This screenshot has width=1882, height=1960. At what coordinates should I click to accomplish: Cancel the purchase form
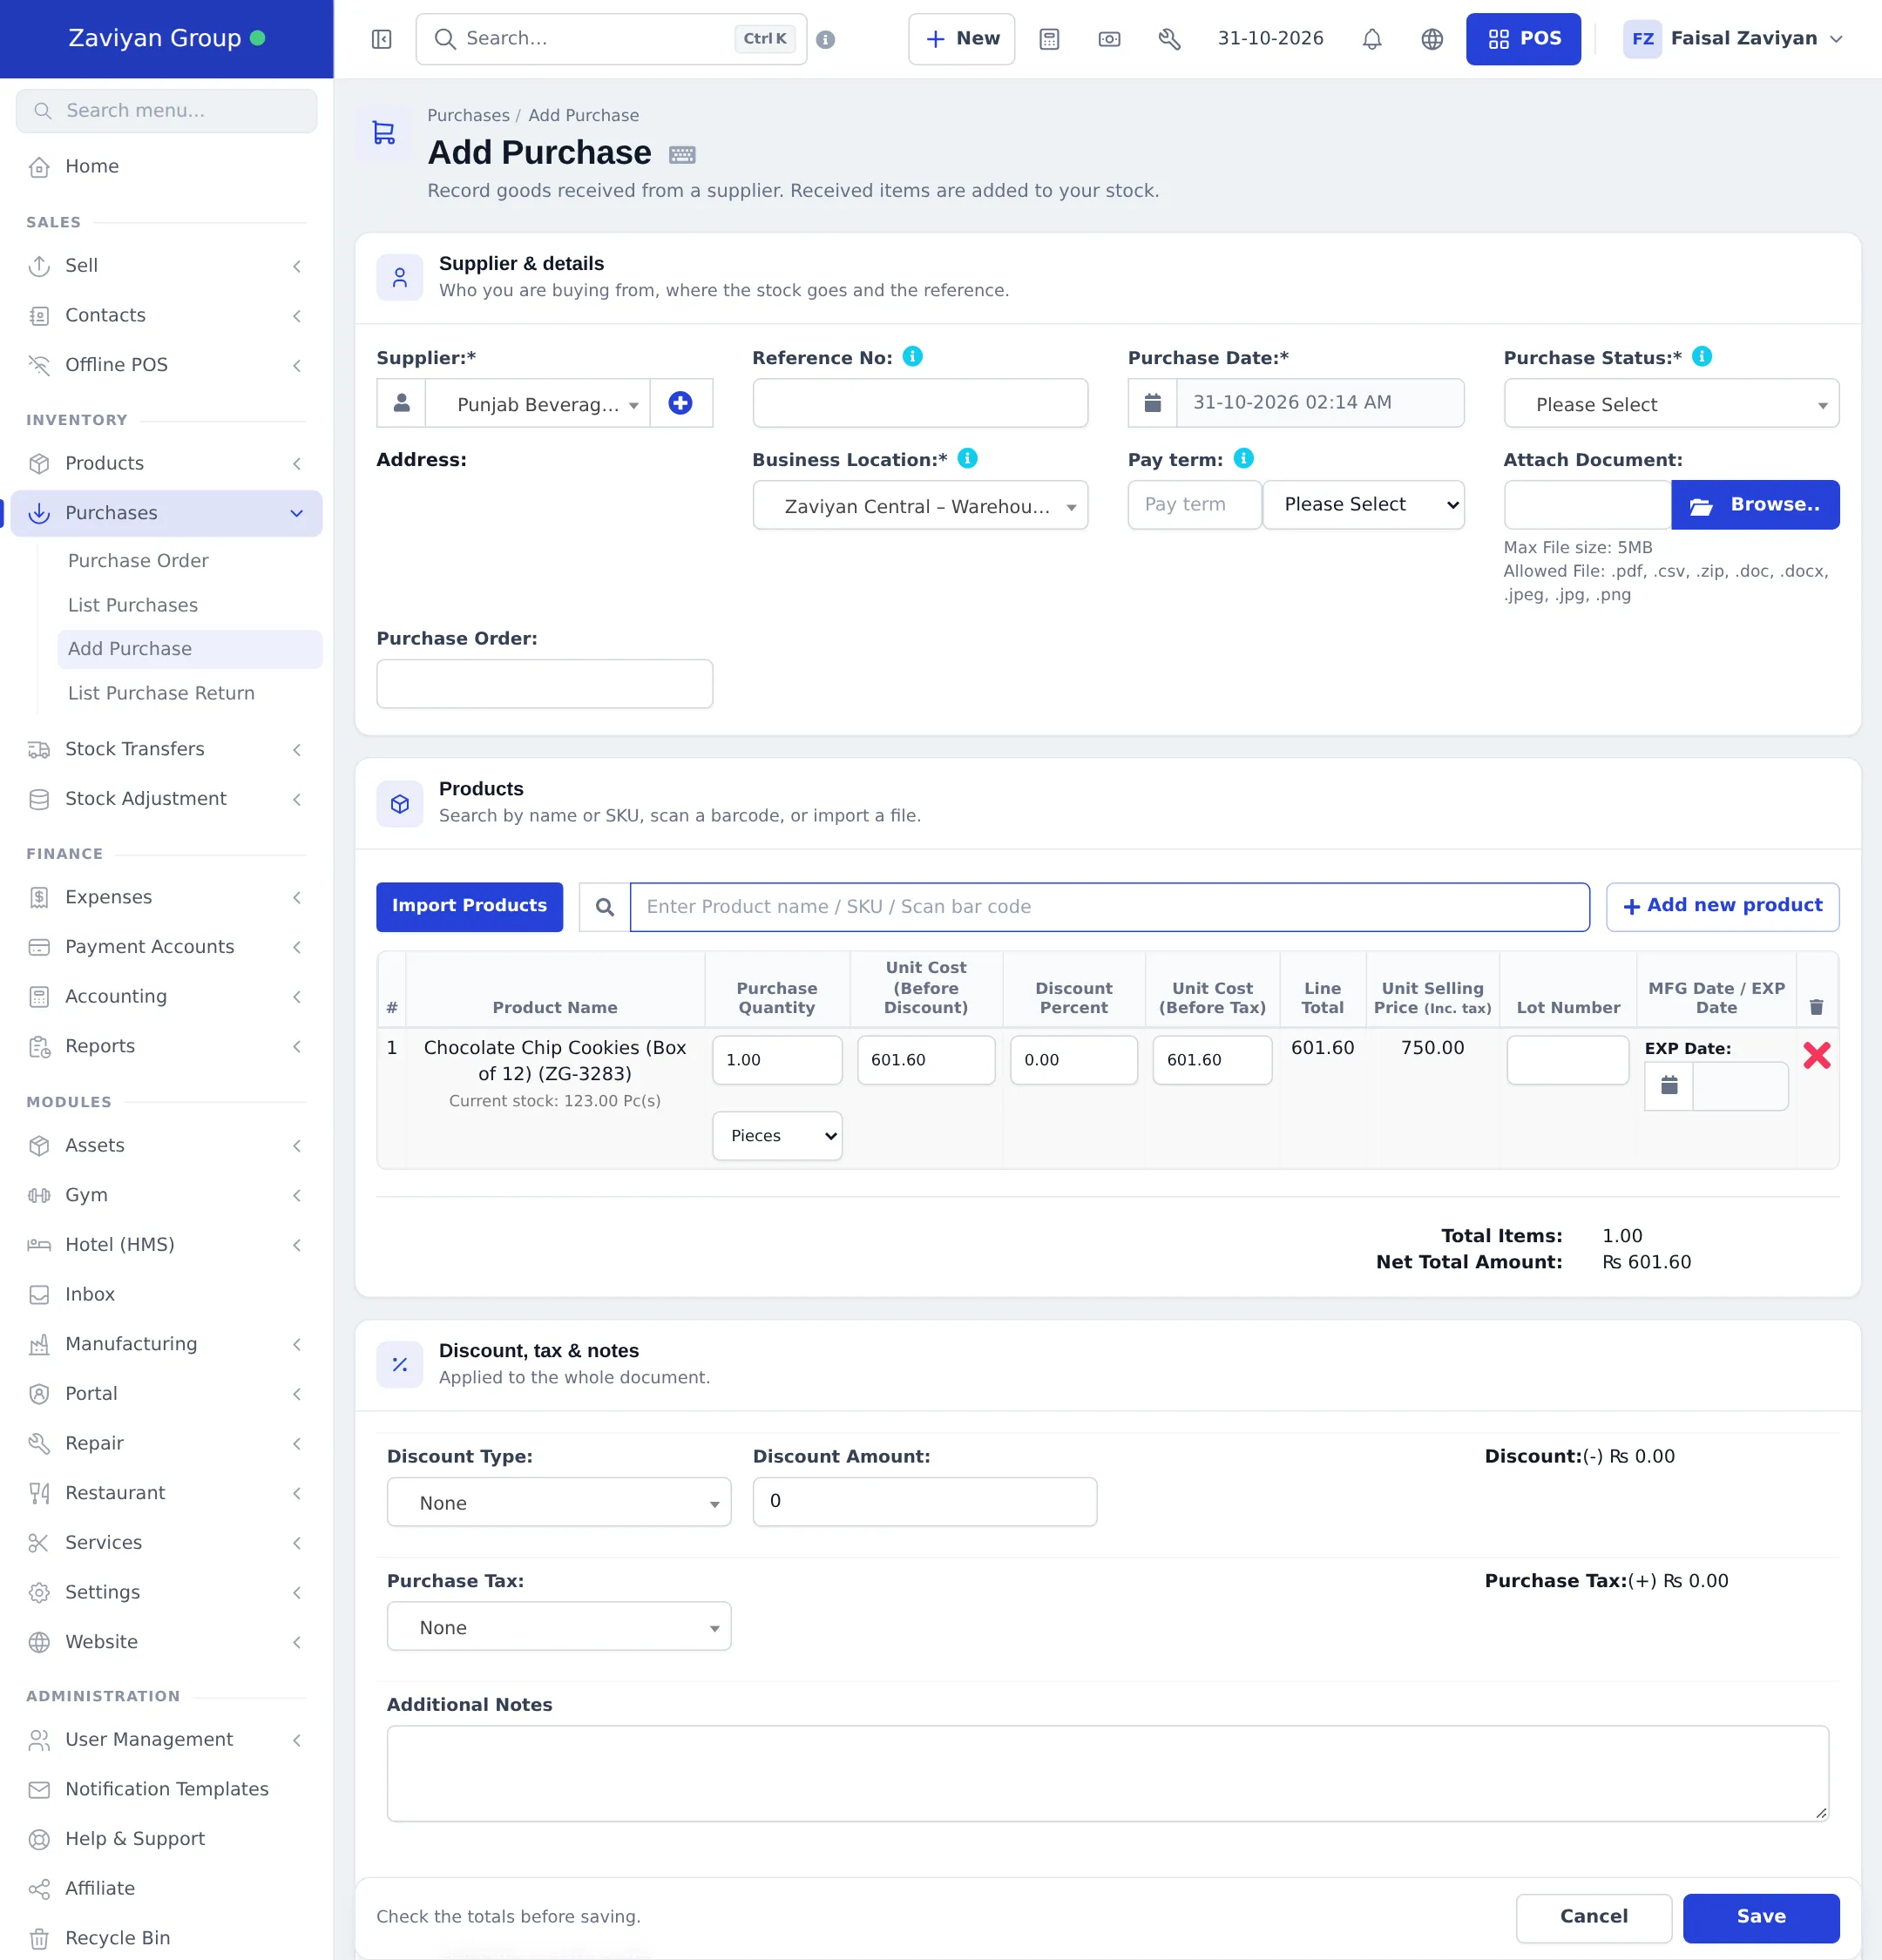1593,1917
